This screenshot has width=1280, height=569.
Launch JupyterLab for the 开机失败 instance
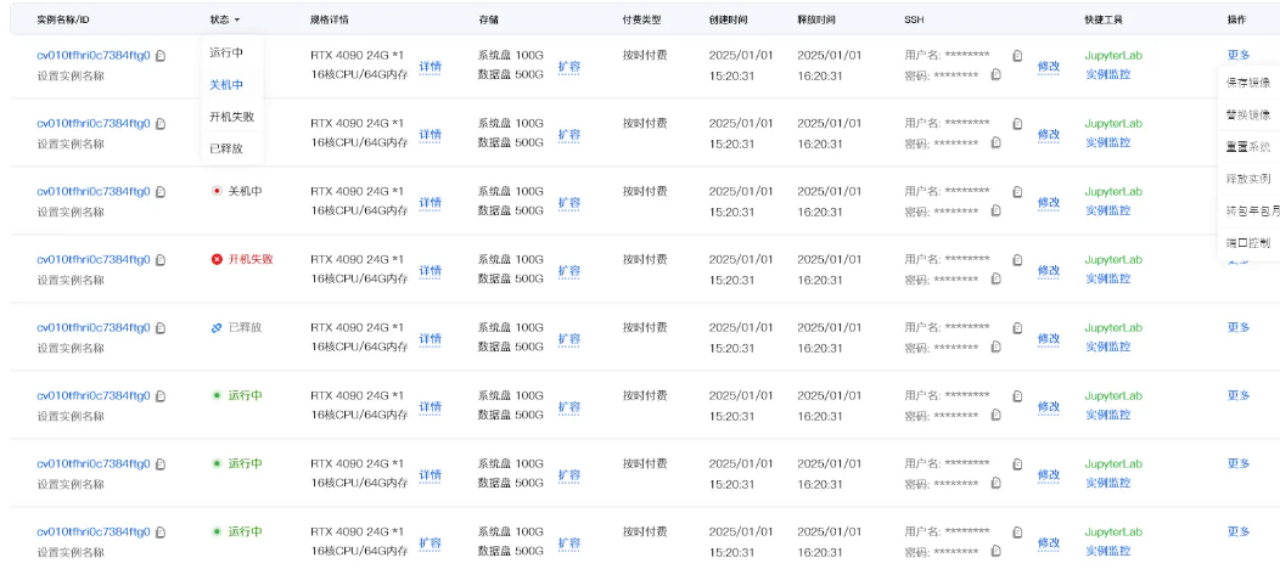(x=1113, y=259)
